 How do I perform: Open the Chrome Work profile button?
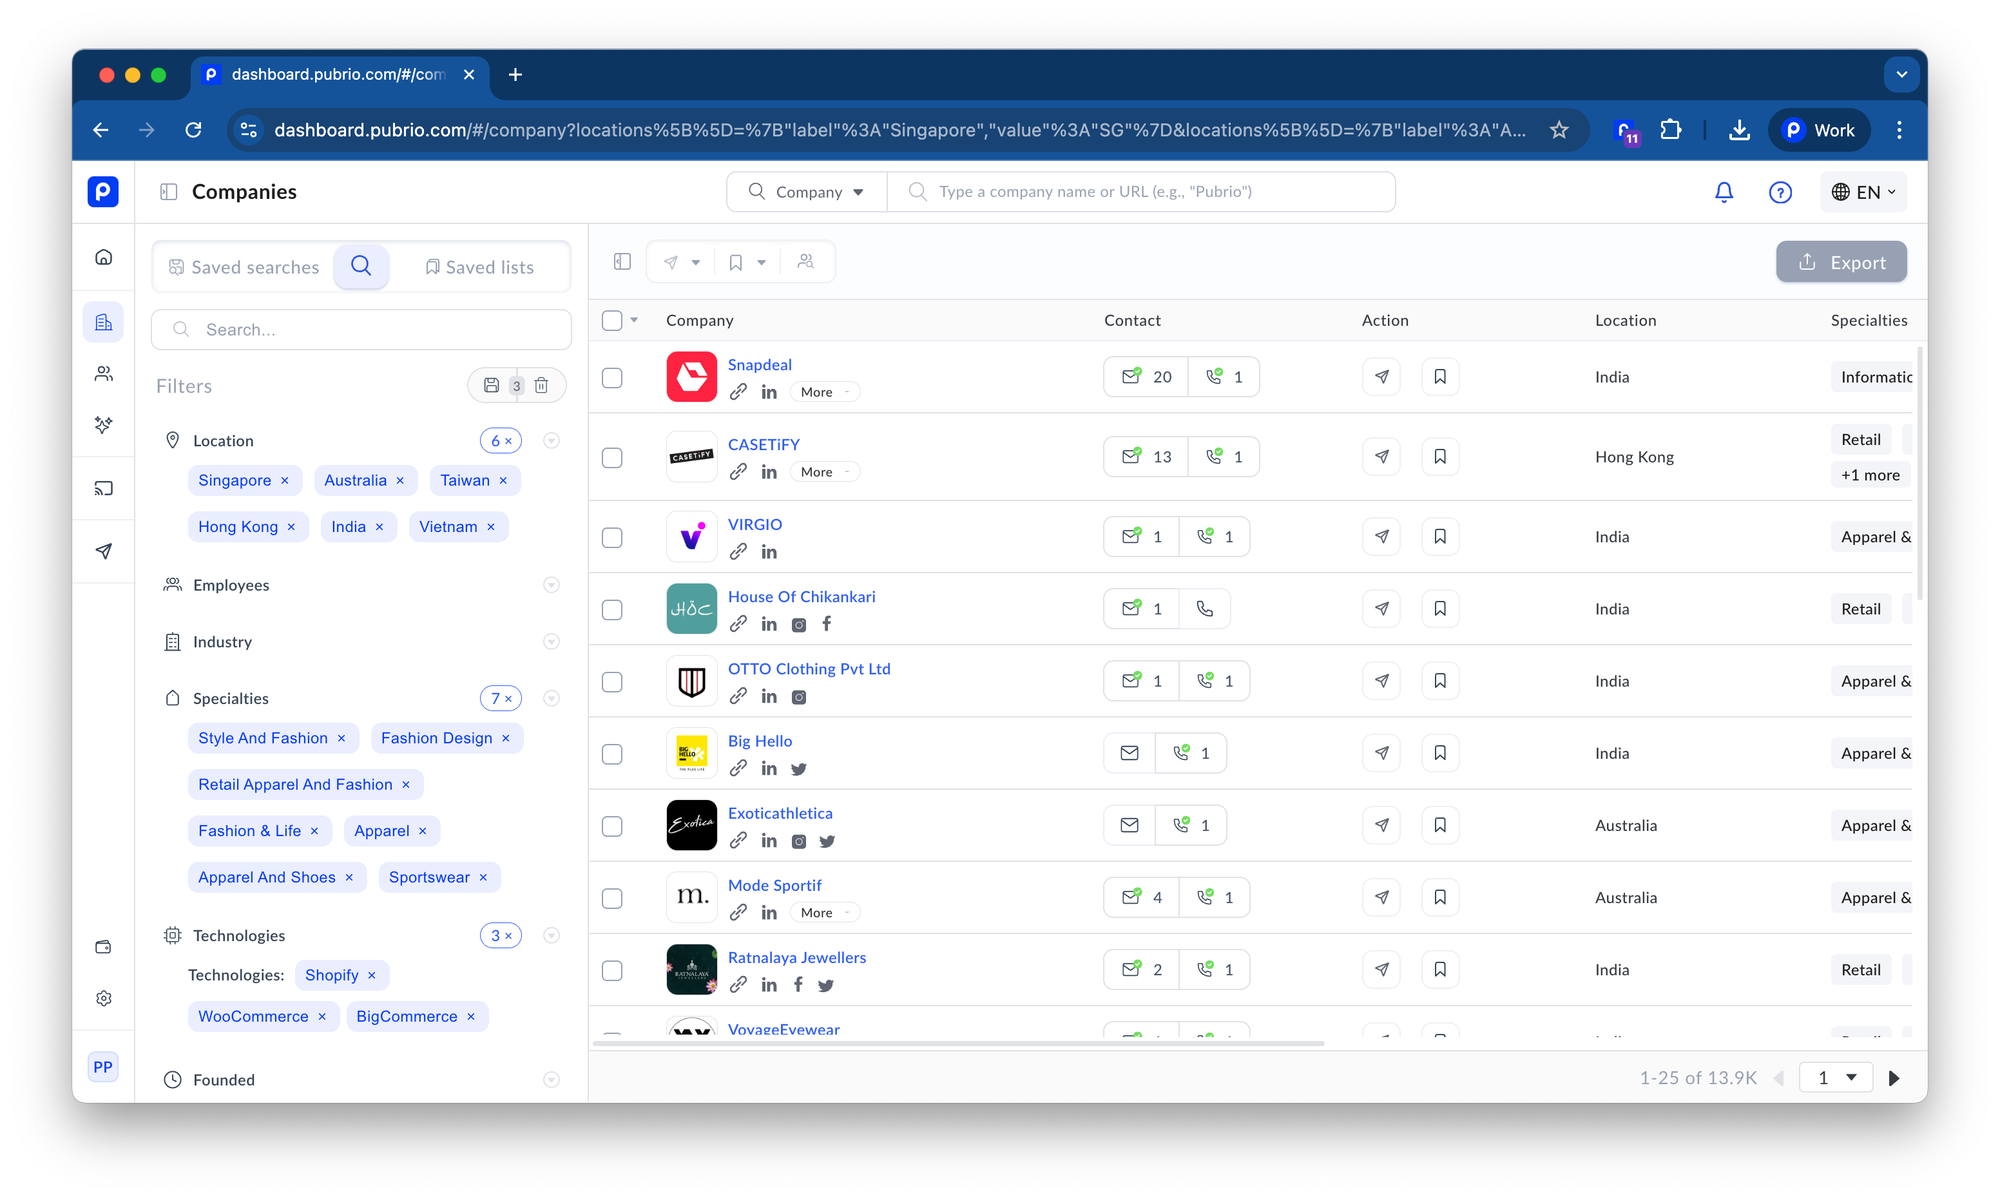click(x=1819, y=130)
